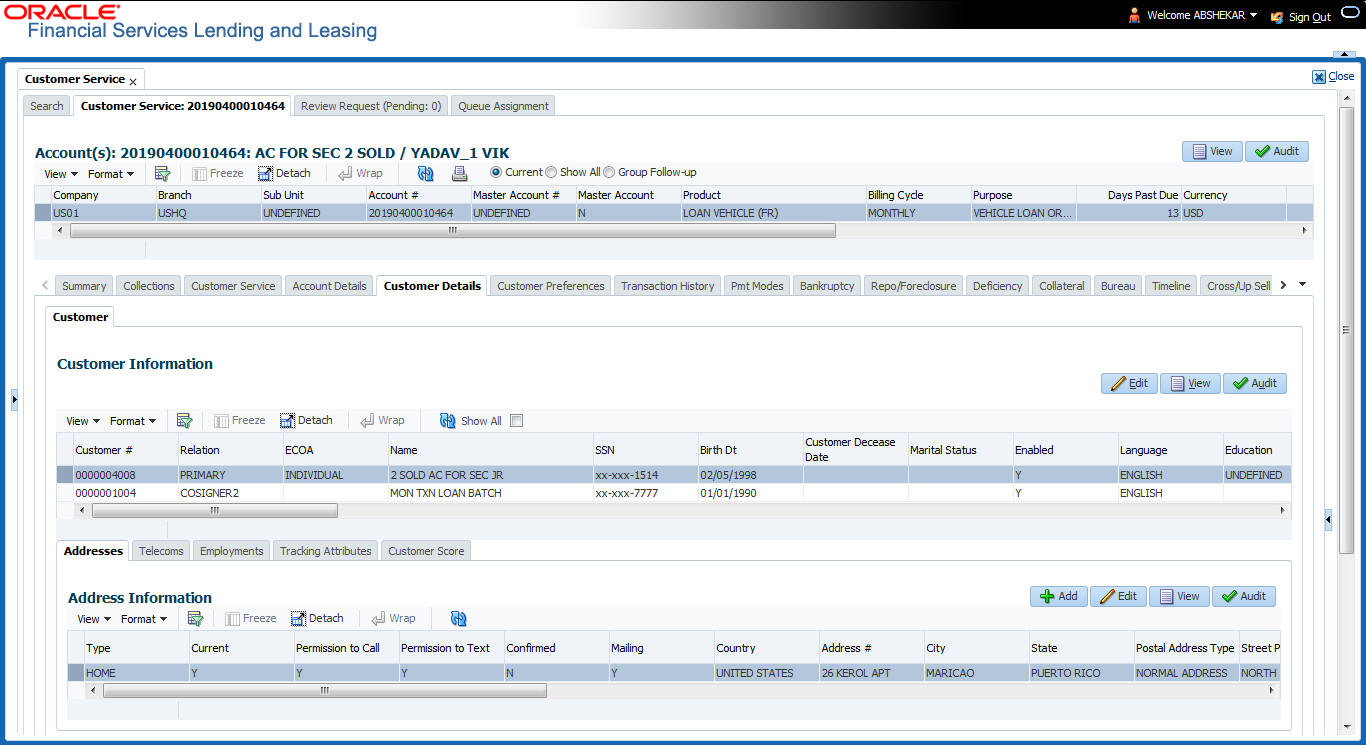Open the Review Request (Pending: 0) tab
Viewport: 1366px width, 745px height.
tap(371, 106)
